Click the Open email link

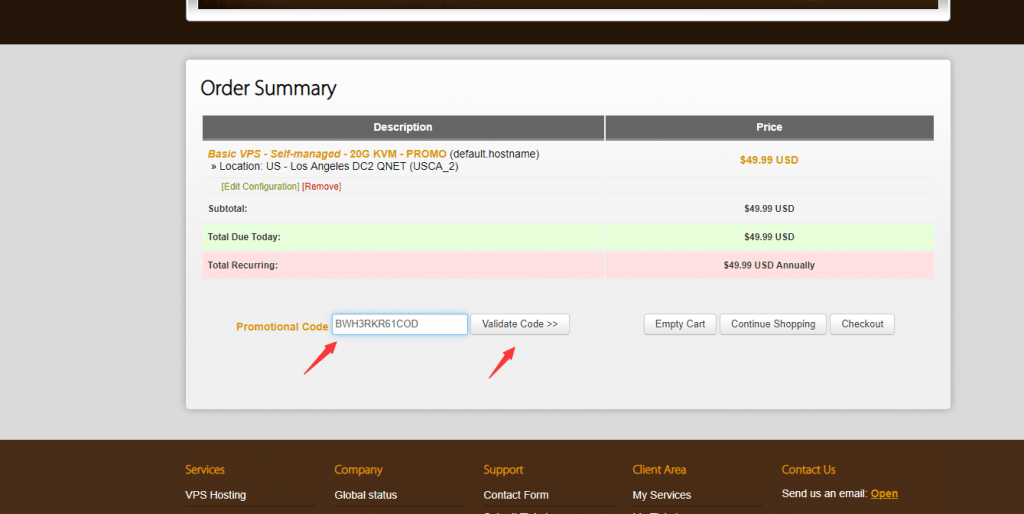(x=884, y=494)
